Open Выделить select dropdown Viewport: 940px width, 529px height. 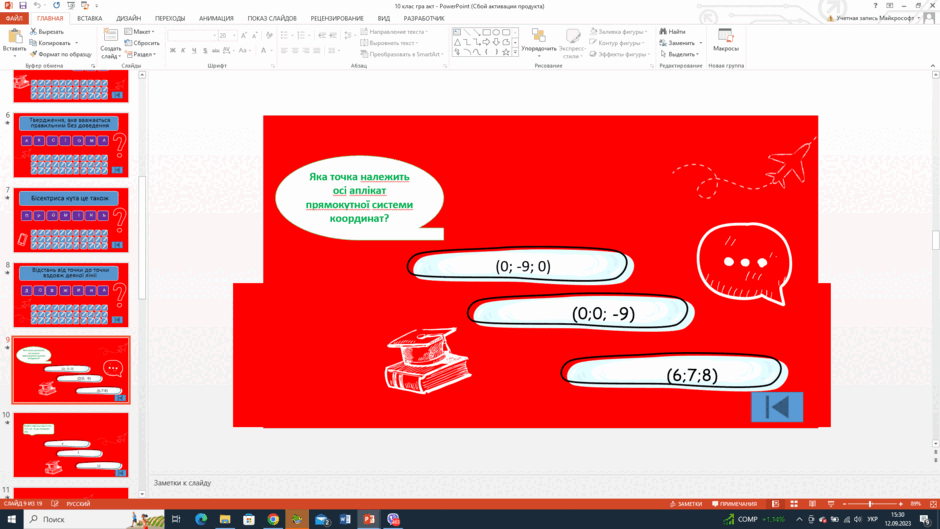[x=682, y=54]
